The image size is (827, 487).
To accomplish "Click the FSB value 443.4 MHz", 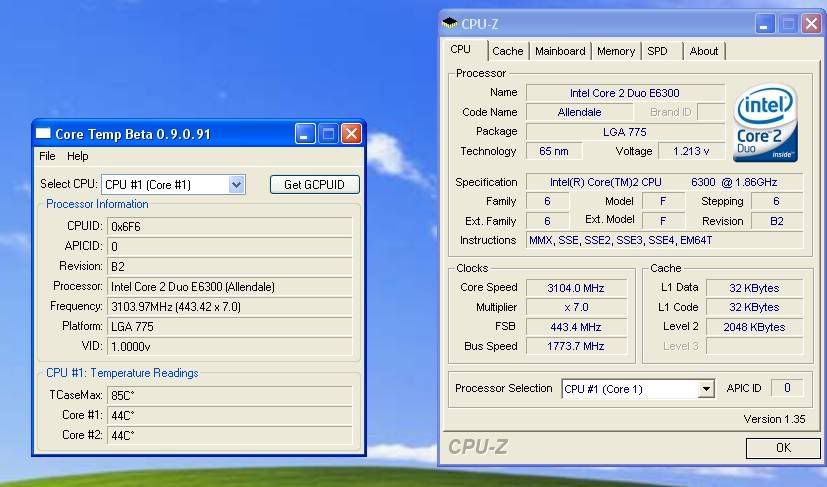I will (x=576, y=327).
